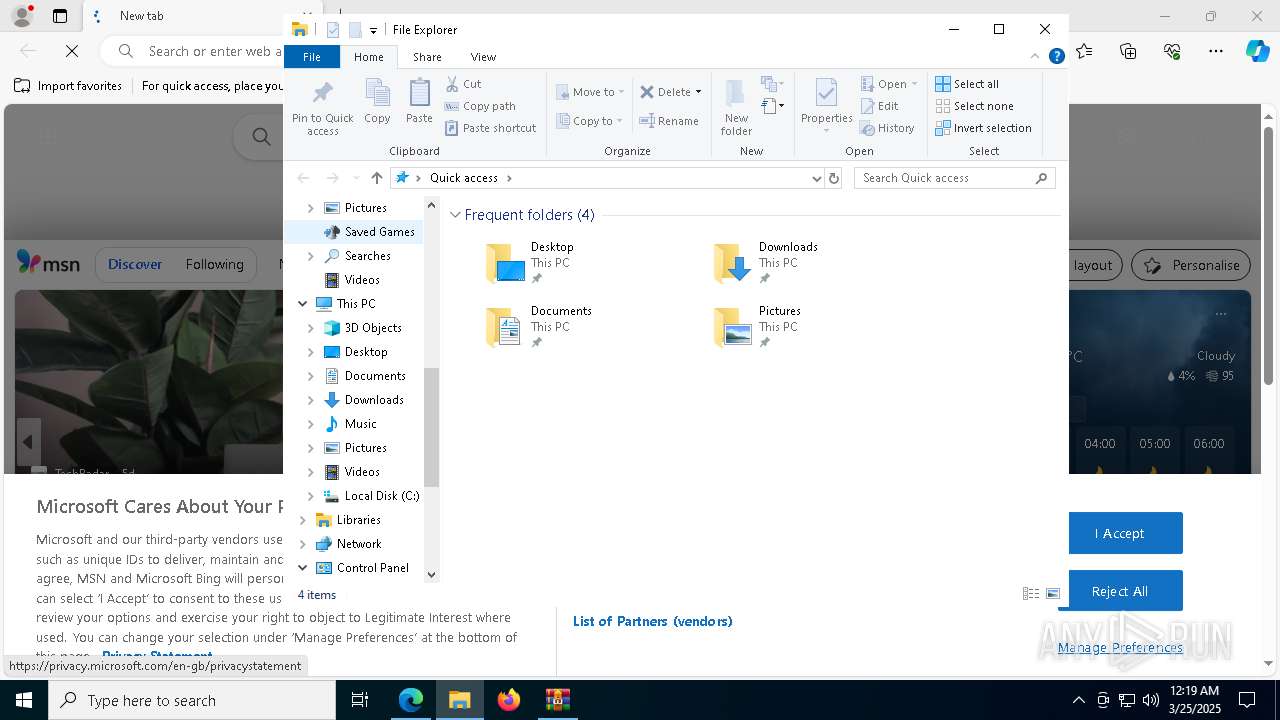Switch to large icons view icon

point(1053,594)
